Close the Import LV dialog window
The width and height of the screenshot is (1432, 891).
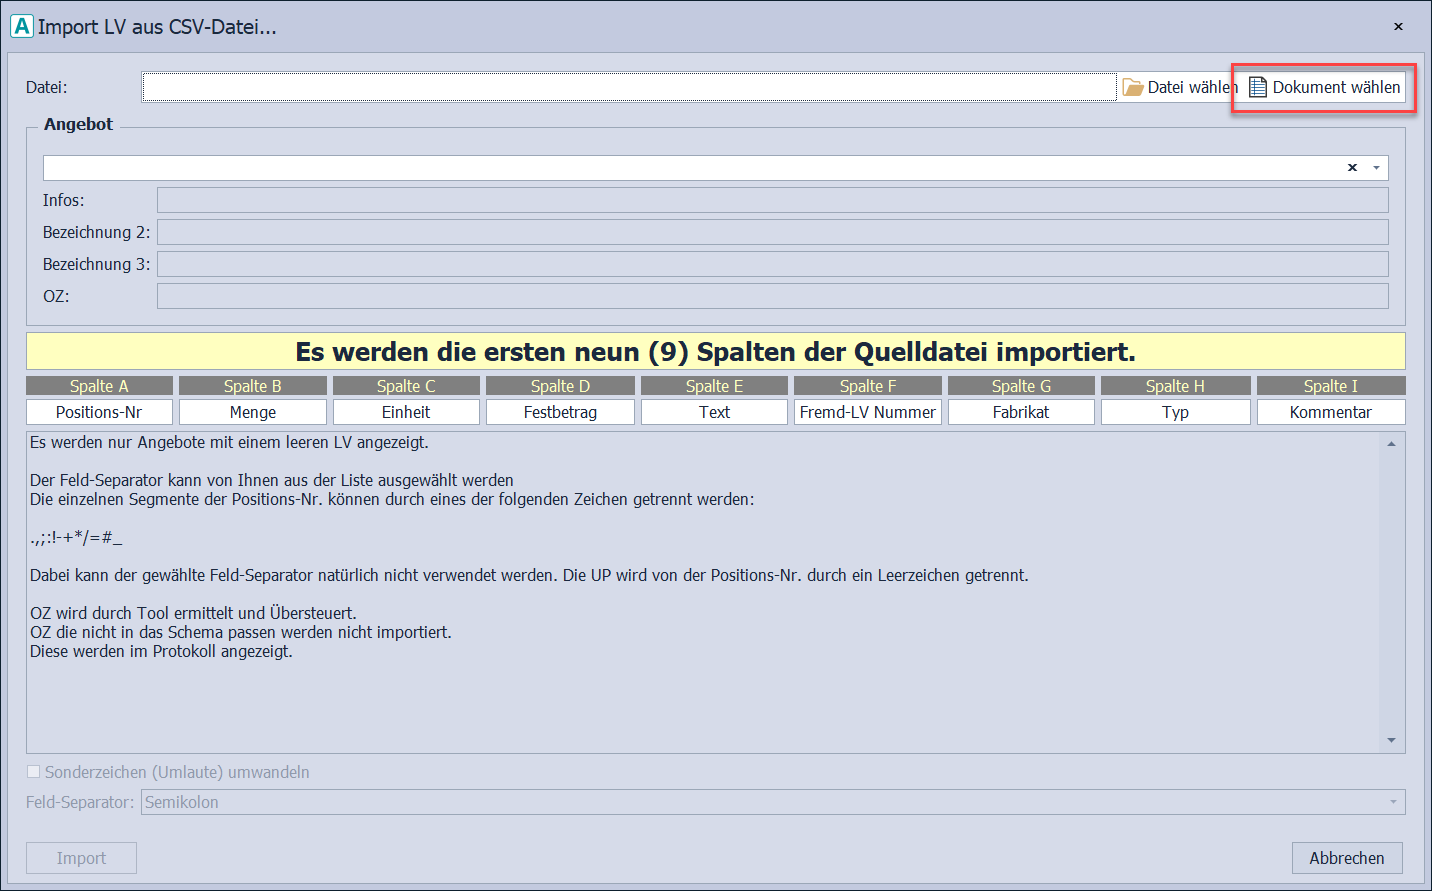click(x=1398, y=27)
